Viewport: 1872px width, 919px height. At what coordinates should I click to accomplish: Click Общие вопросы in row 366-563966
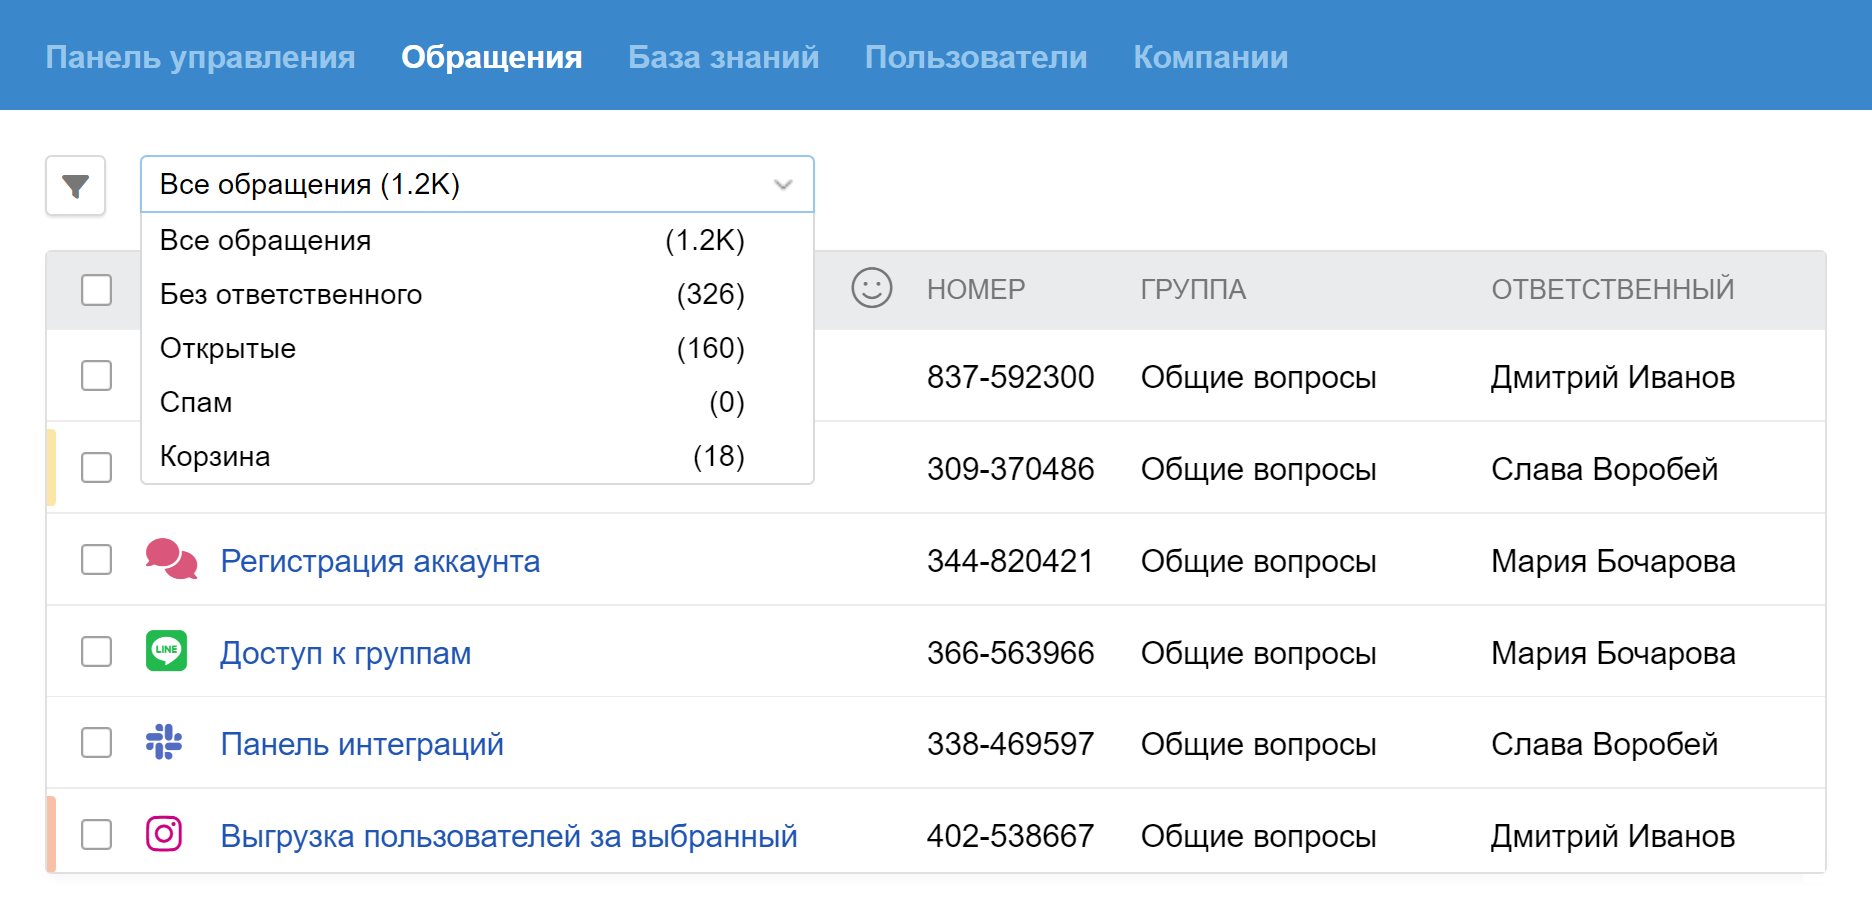[x=1259, y=653]
